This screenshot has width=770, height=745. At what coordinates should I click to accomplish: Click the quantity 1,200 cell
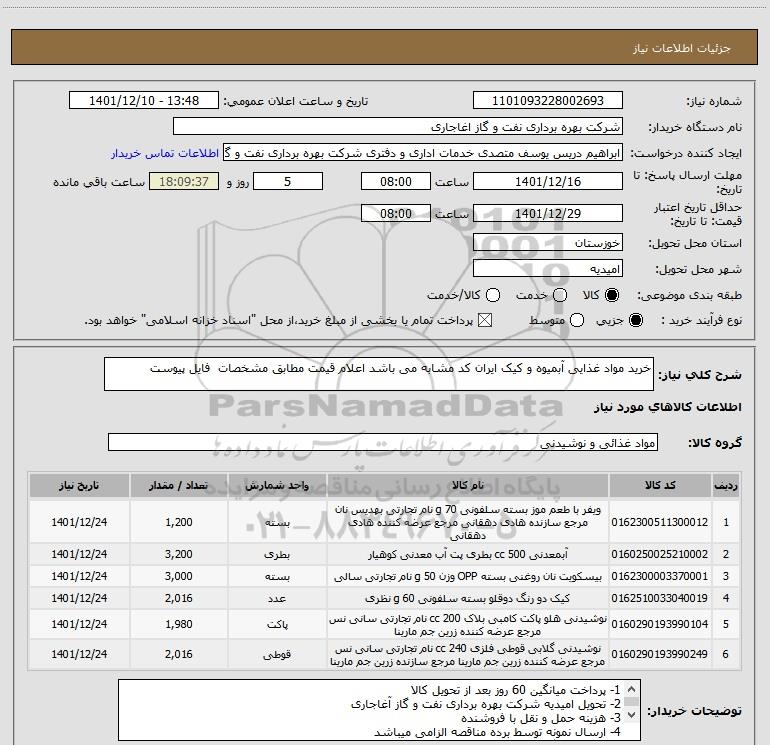[x=179, y=523]
